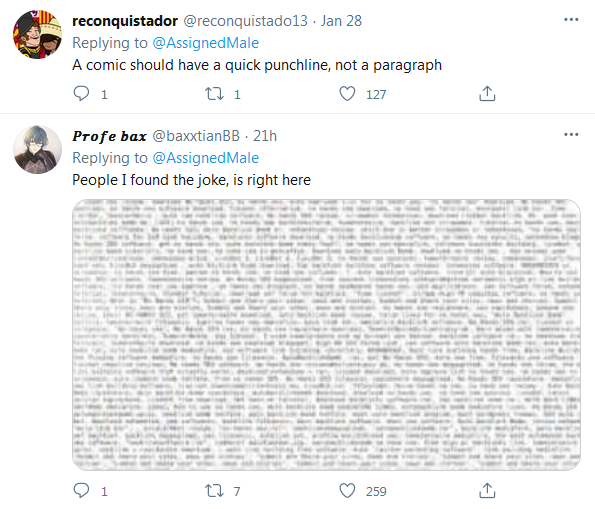Like reconquistador's tweet about punchlines
This screenshot has width=595, height=509.
pos(347,93)
